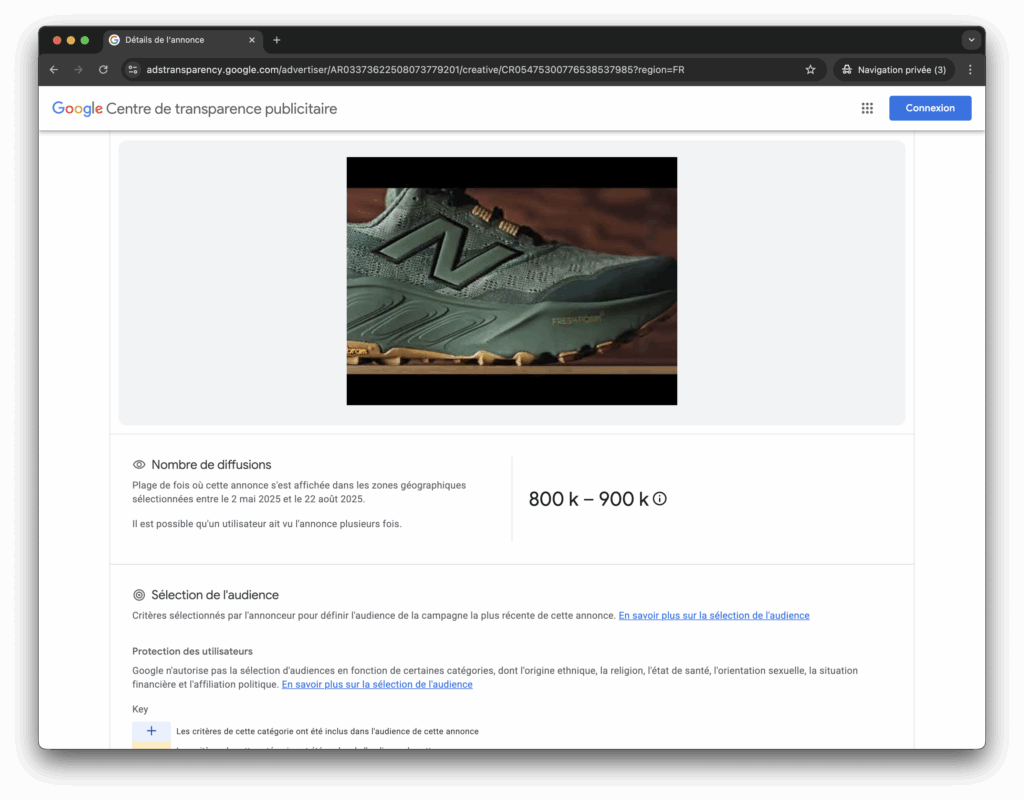Click the eye icon beside Nombre de diffusions
Image resolution: width=1024 pixels, height=800 pixels.
coord(138,464)
